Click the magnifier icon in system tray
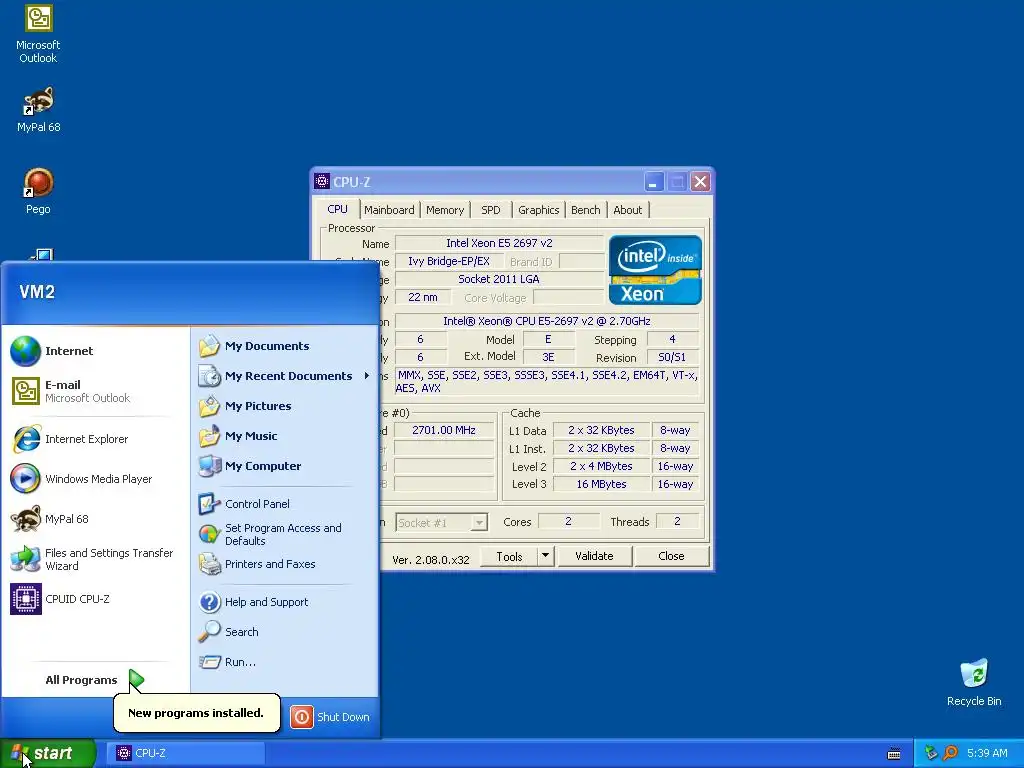This screenshot has width=1024, height=768. point(950,753)
